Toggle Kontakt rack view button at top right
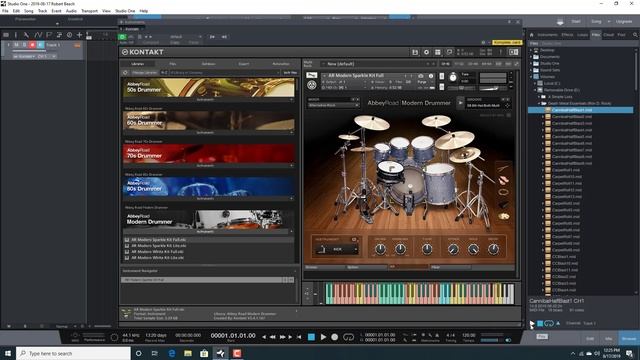Screen dimensions: 640x360 coord(513,52)
